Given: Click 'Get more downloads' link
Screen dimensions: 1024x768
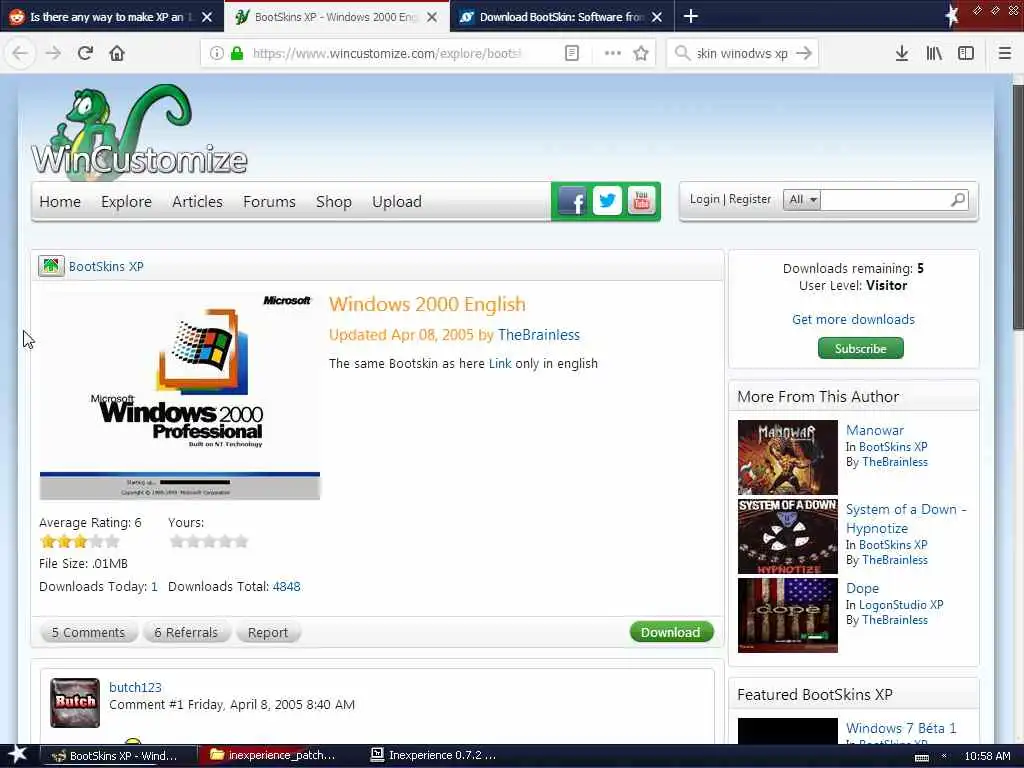Looking at the screenshot, I should (853, 319).
